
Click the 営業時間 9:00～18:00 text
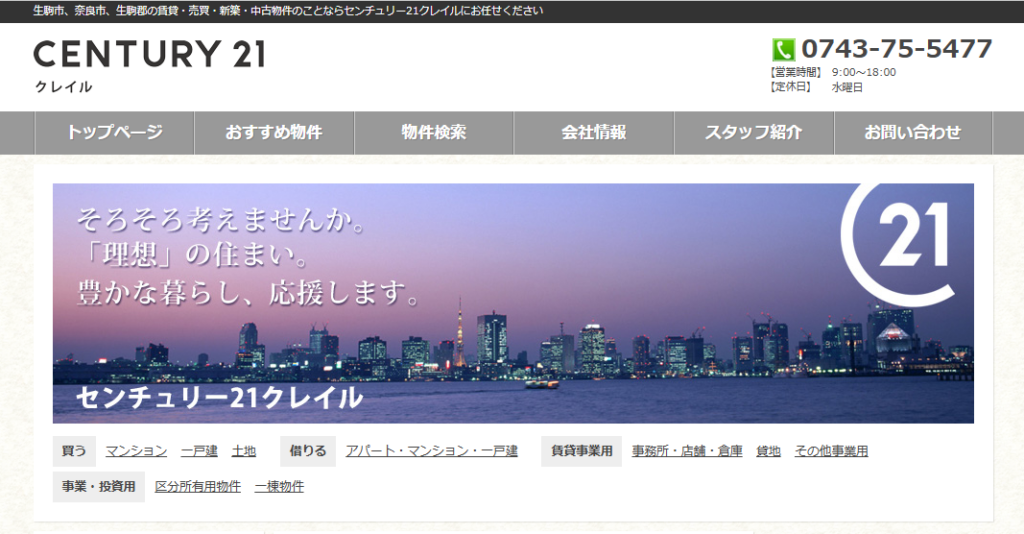point(833,72)
